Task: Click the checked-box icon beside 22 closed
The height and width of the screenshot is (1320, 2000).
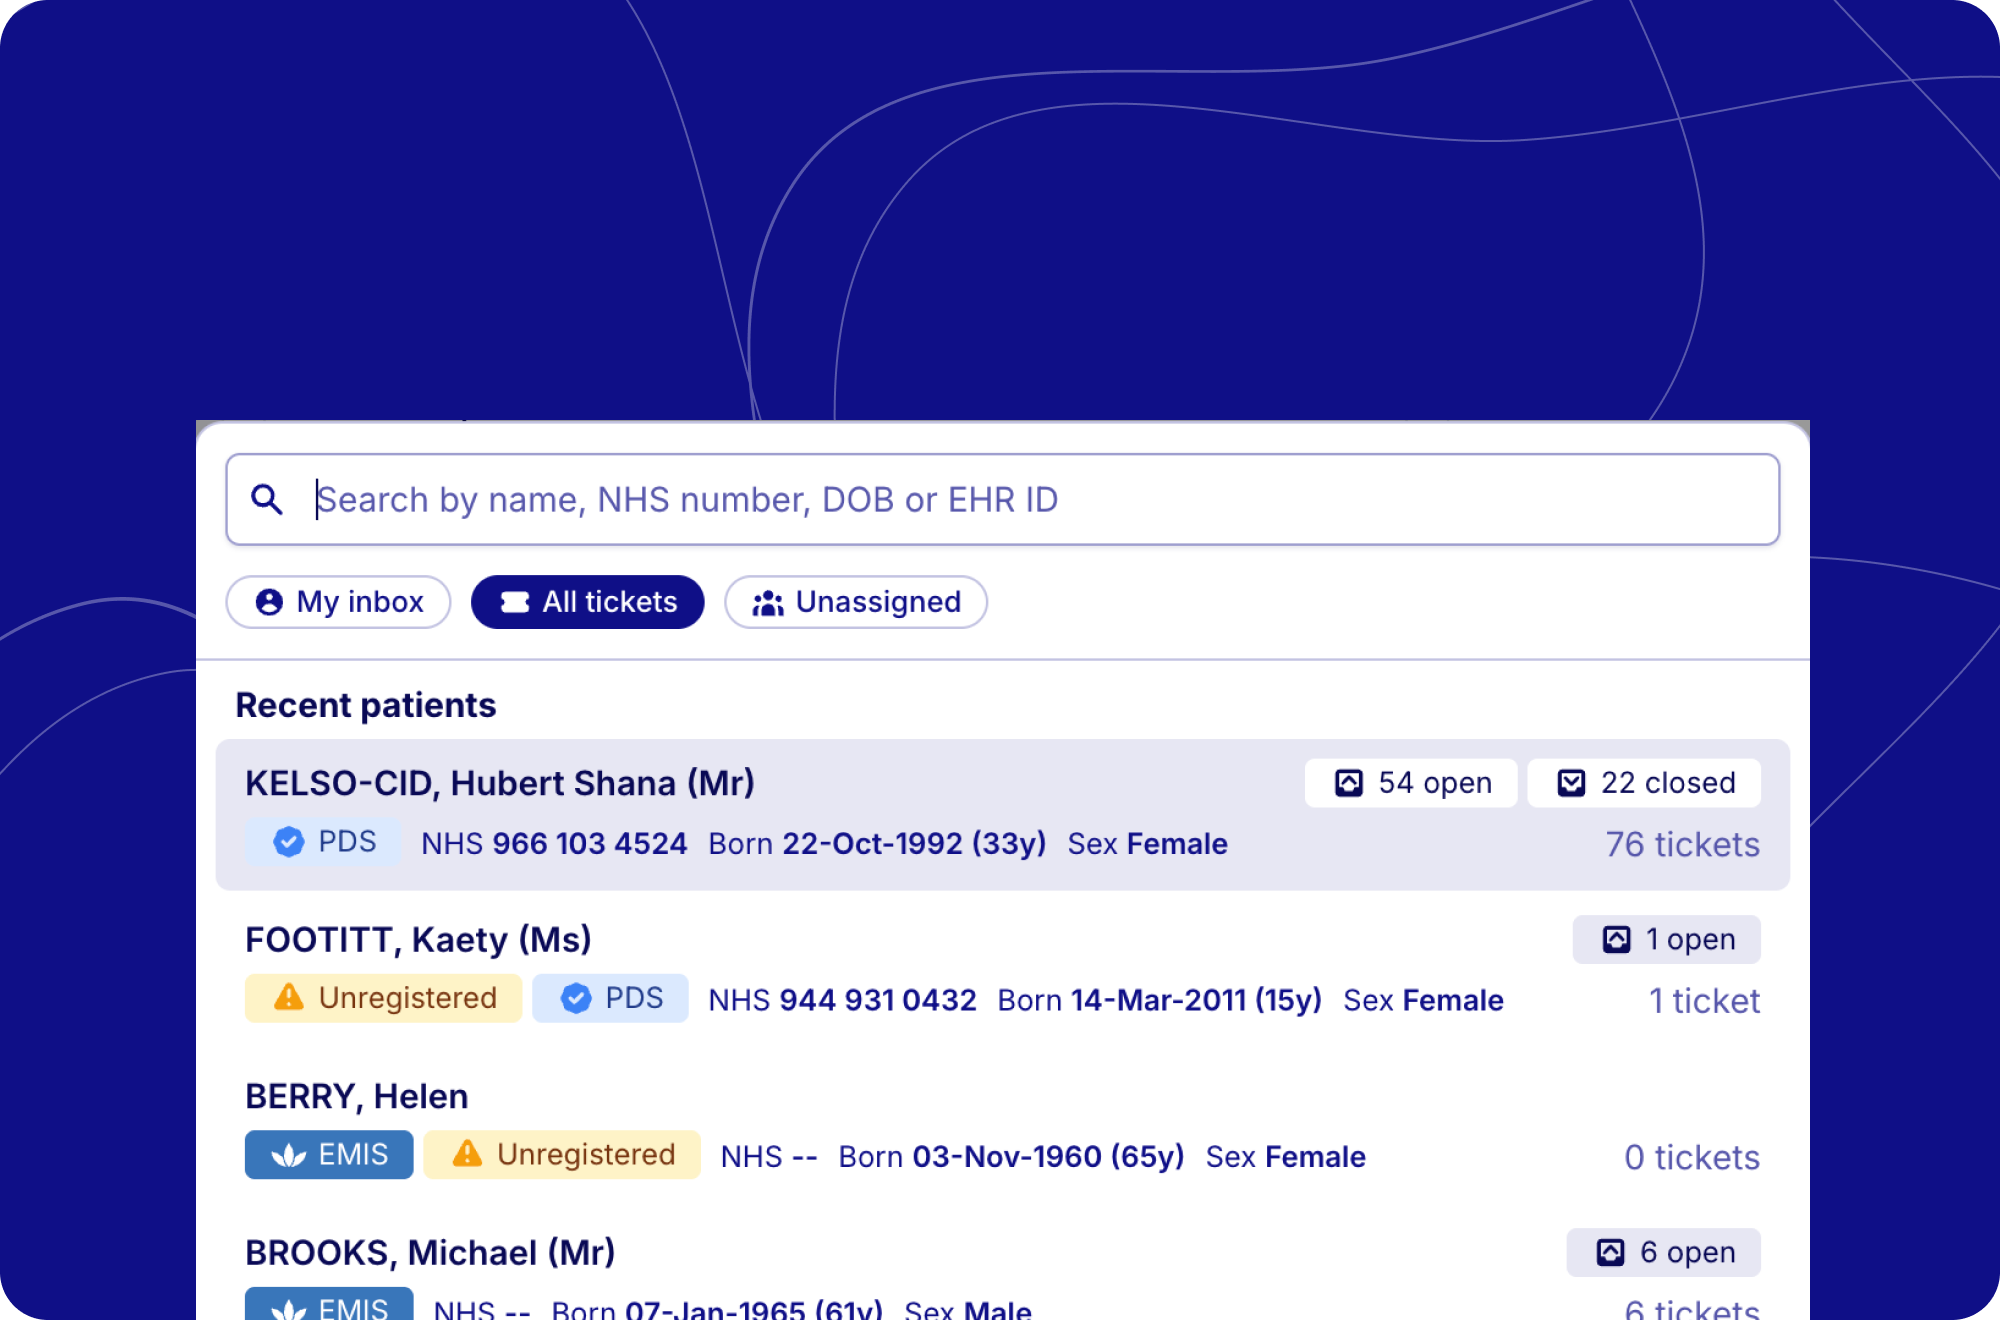Action: click(1571, 783)
